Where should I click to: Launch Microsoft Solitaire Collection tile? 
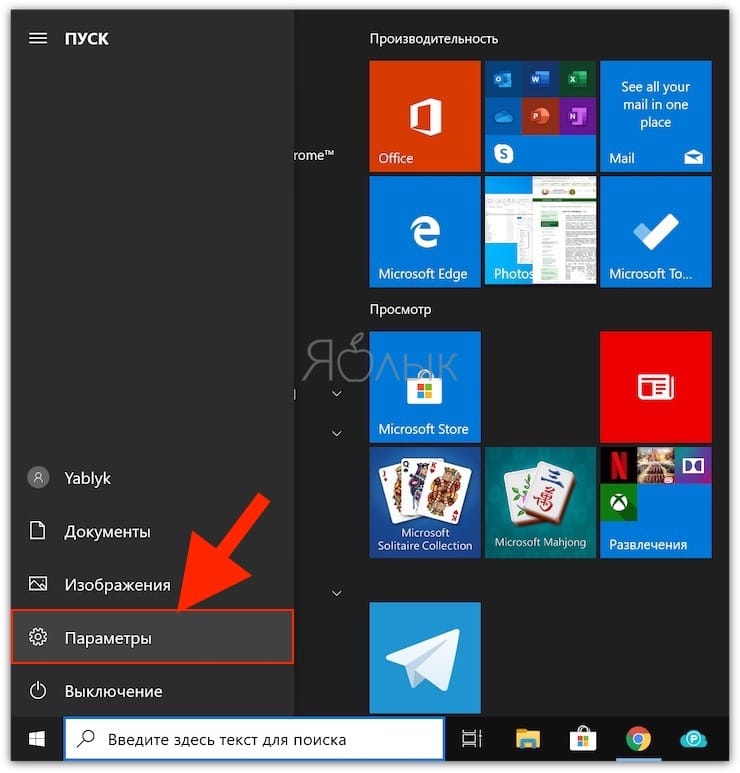[x=424, y=502]
